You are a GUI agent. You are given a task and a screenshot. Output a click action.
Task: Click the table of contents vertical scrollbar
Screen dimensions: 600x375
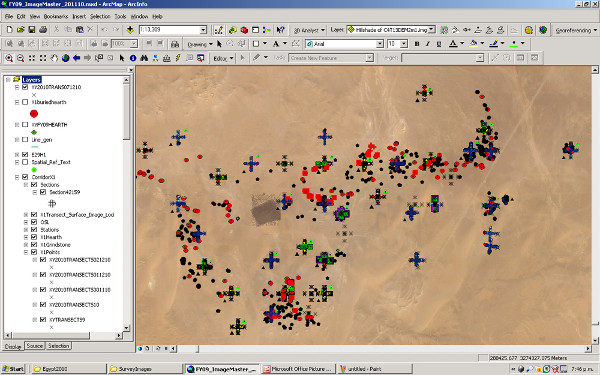[126, 204]
